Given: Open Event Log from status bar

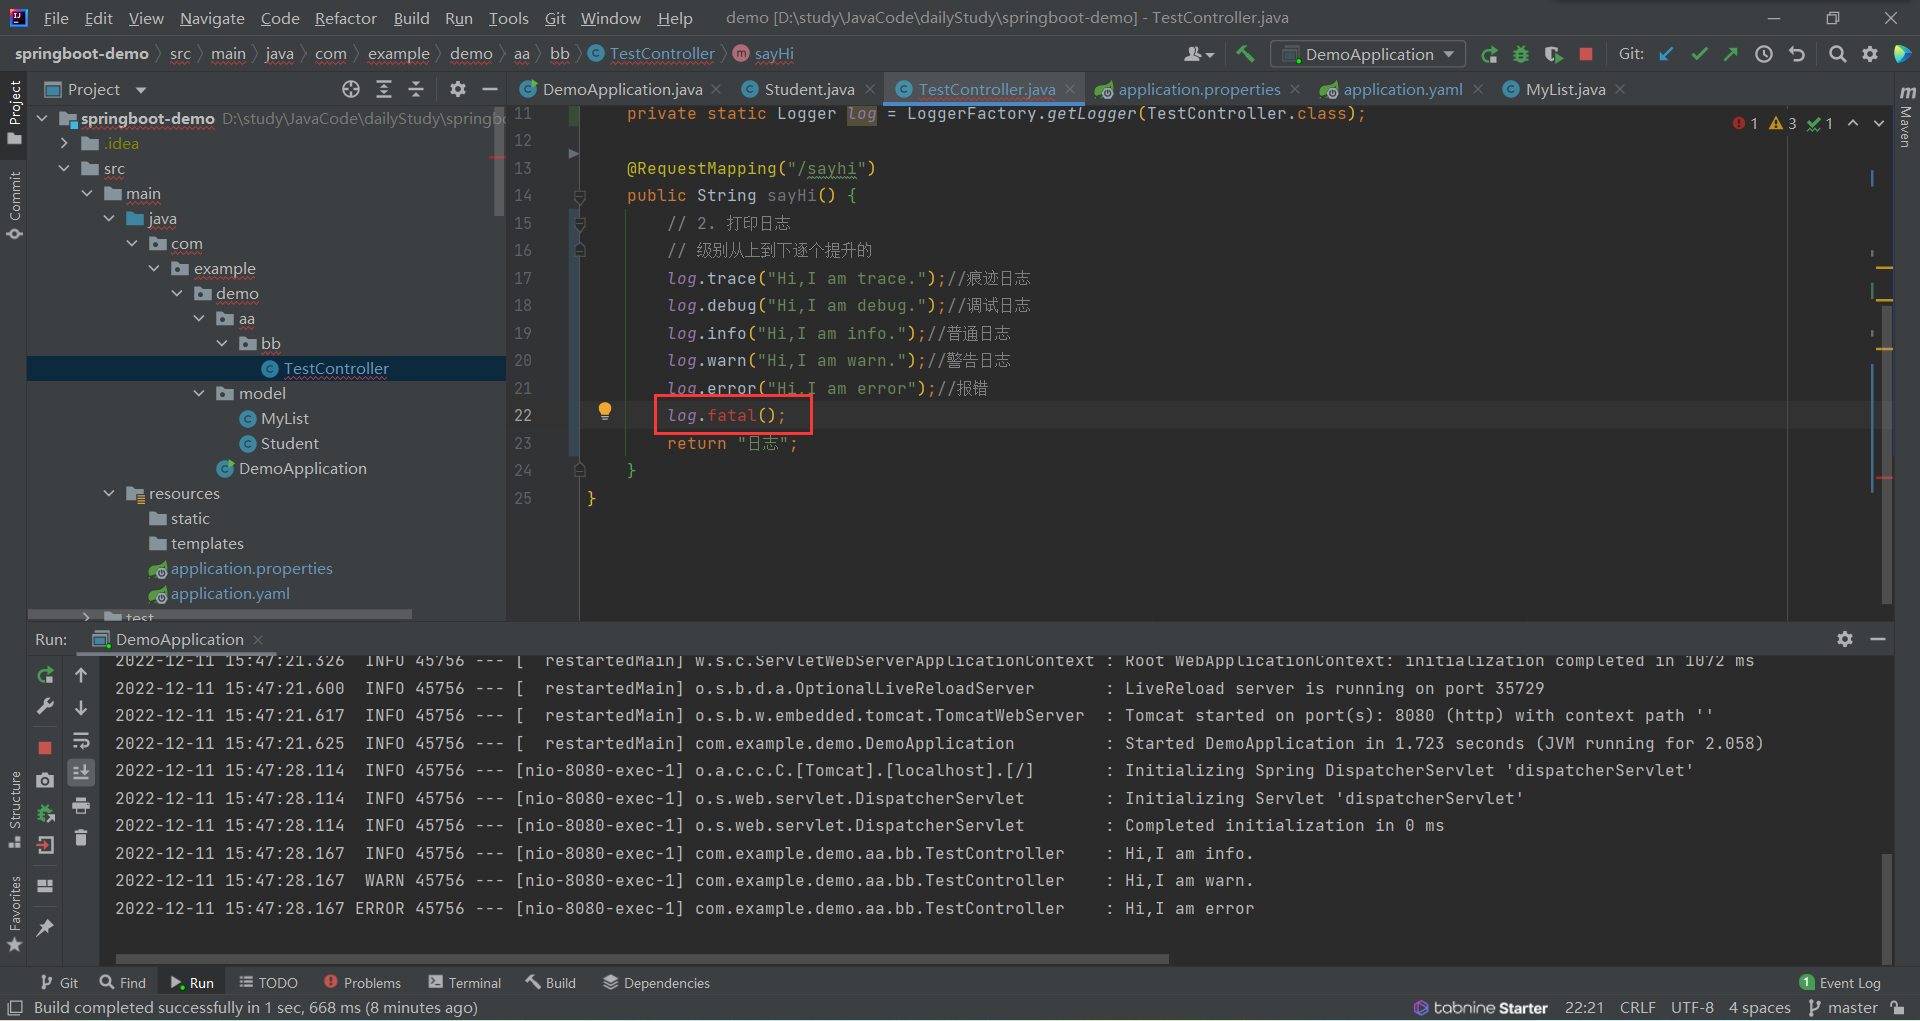Looking at the screenshot, I should click(1840, 983).
